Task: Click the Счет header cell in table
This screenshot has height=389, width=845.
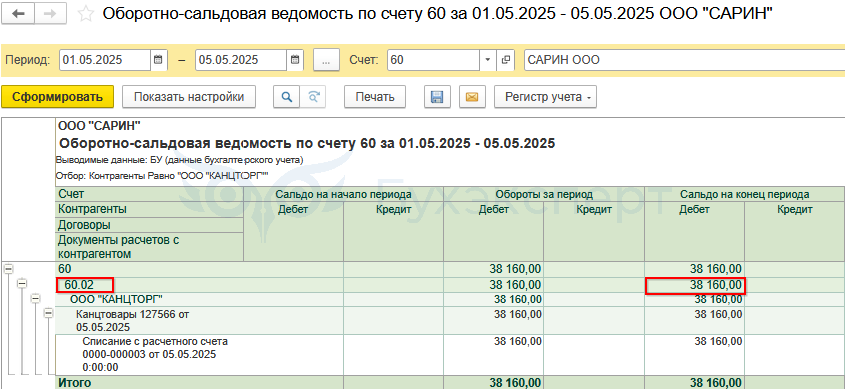Action: 150,194
